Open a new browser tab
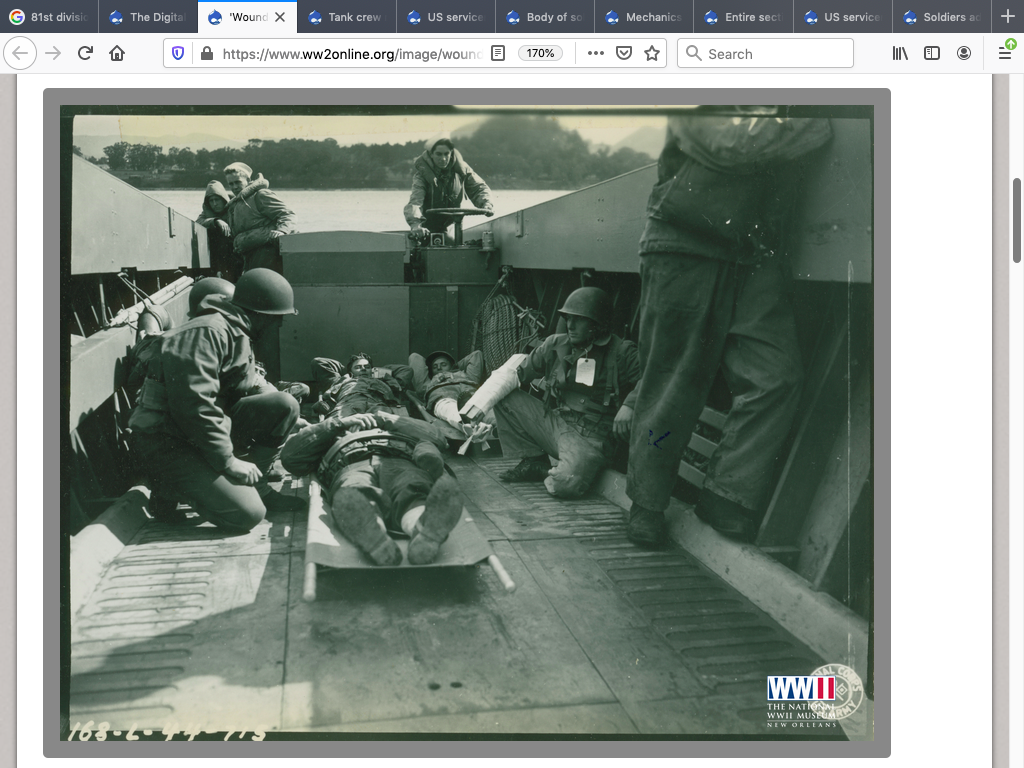The width and height of the screenshot is (1024, 768). [1007, 17]
